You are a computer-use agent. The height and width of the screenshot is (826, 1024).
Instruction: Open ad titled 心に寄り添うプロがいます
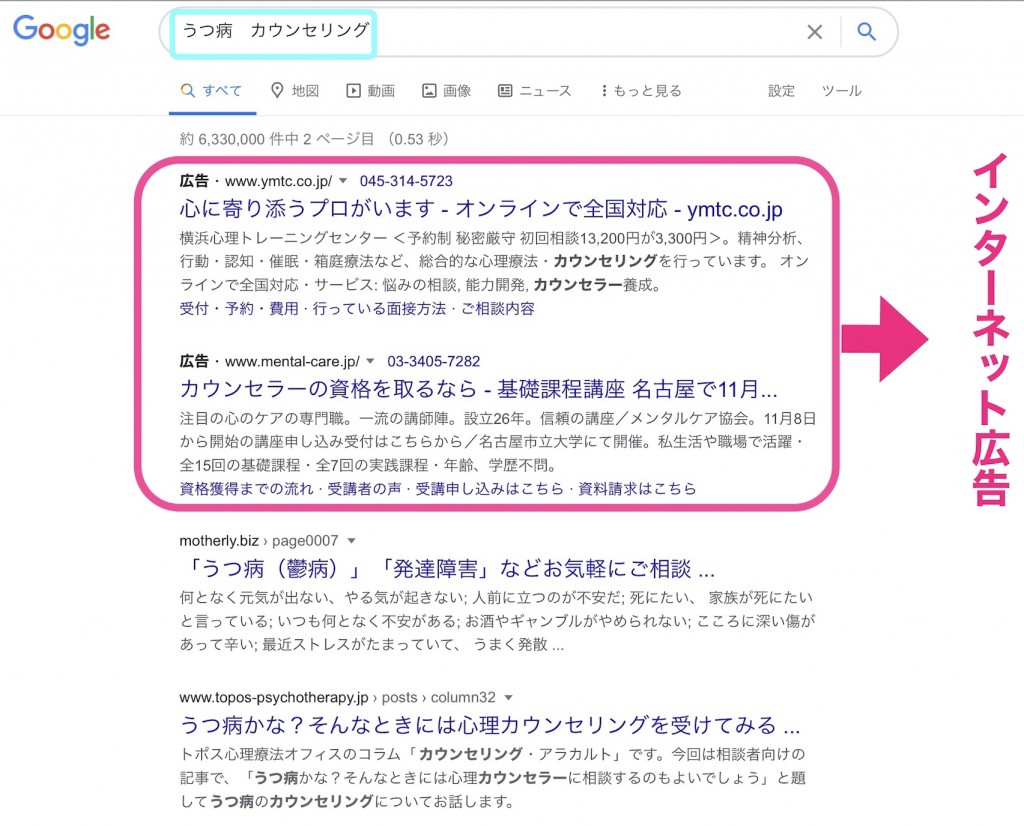pyautogui.click(x=481, y=209)
